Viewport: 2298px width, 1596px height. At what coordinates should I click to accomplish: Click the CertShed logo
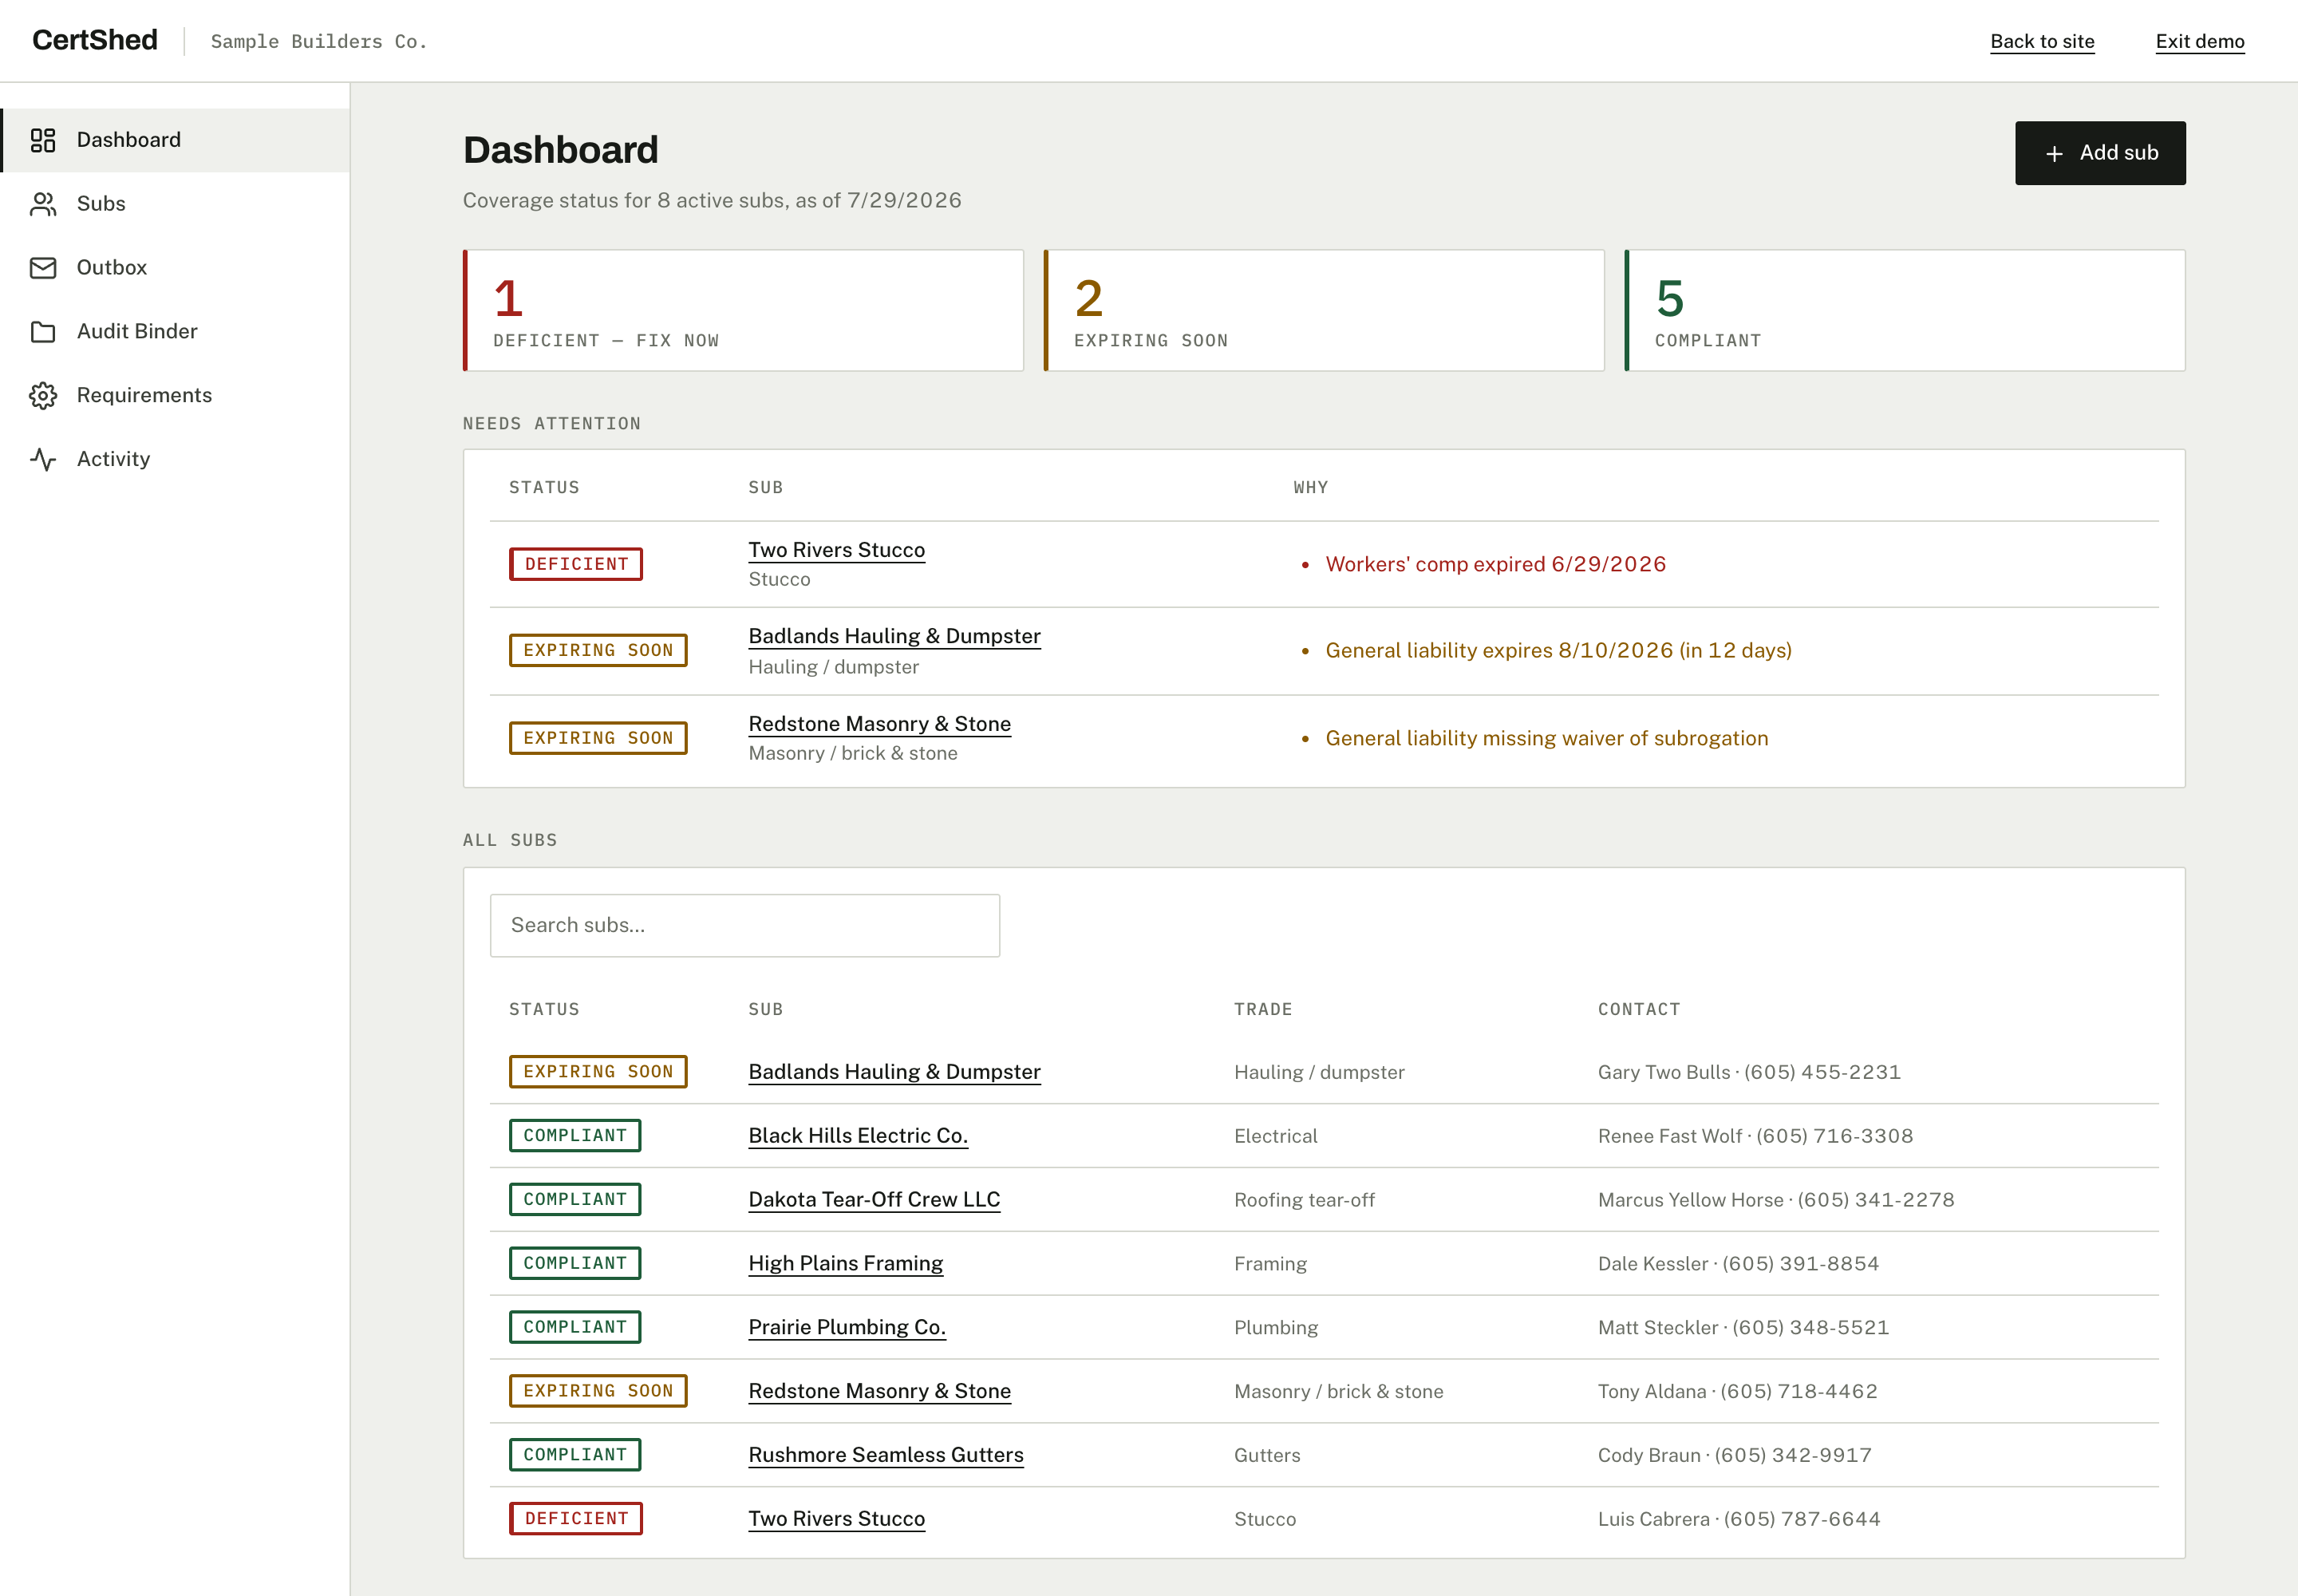(x=95, y=40)
